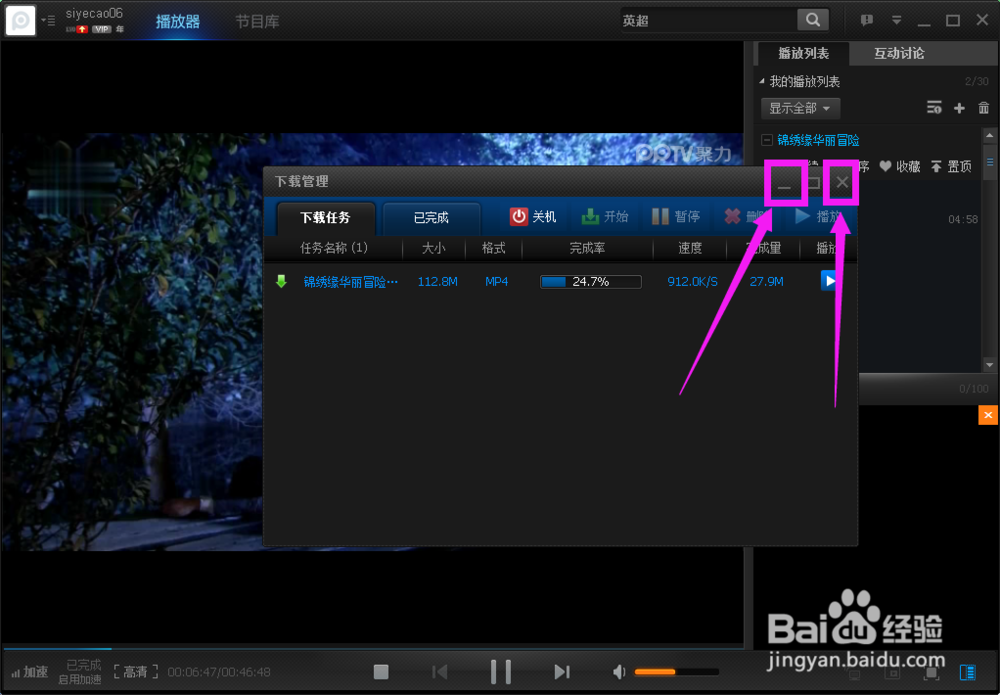The height and width of the screenshot is (695, 1000).
Task: Open the 节目库 program library
Action: [x=257, y=19]
